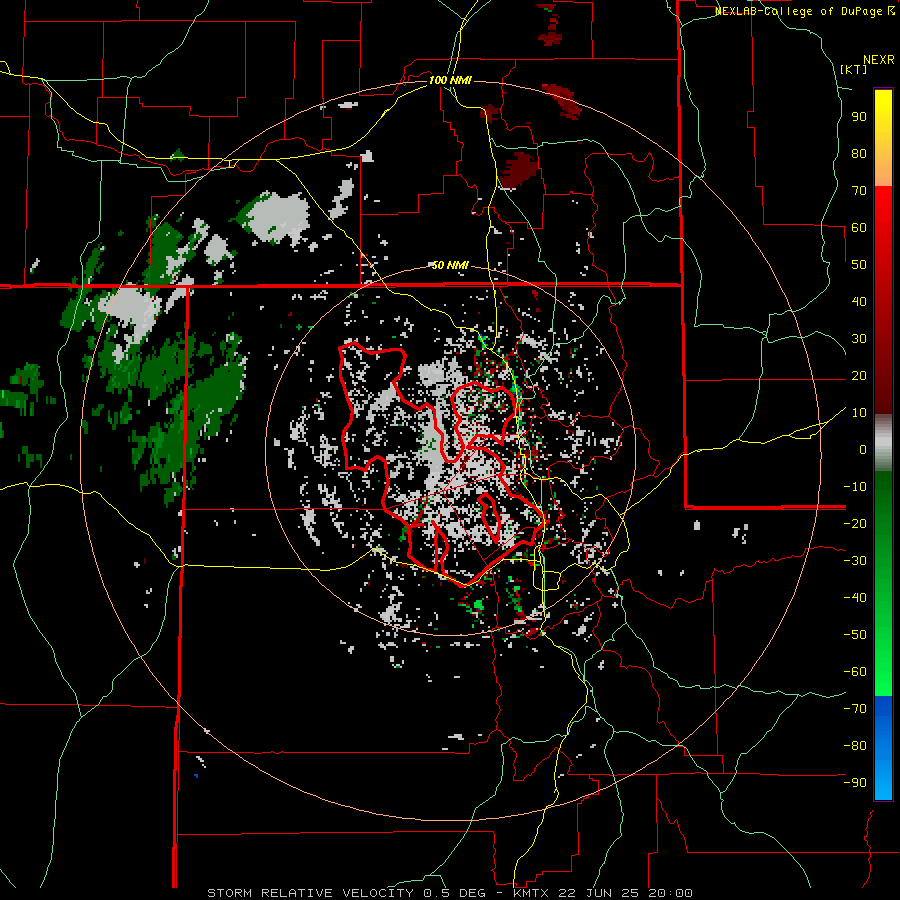The height and width of the screenshot is (900, 900).
Task: Click the gray near-zero color bar segment
Action: (x=883, y=443)
